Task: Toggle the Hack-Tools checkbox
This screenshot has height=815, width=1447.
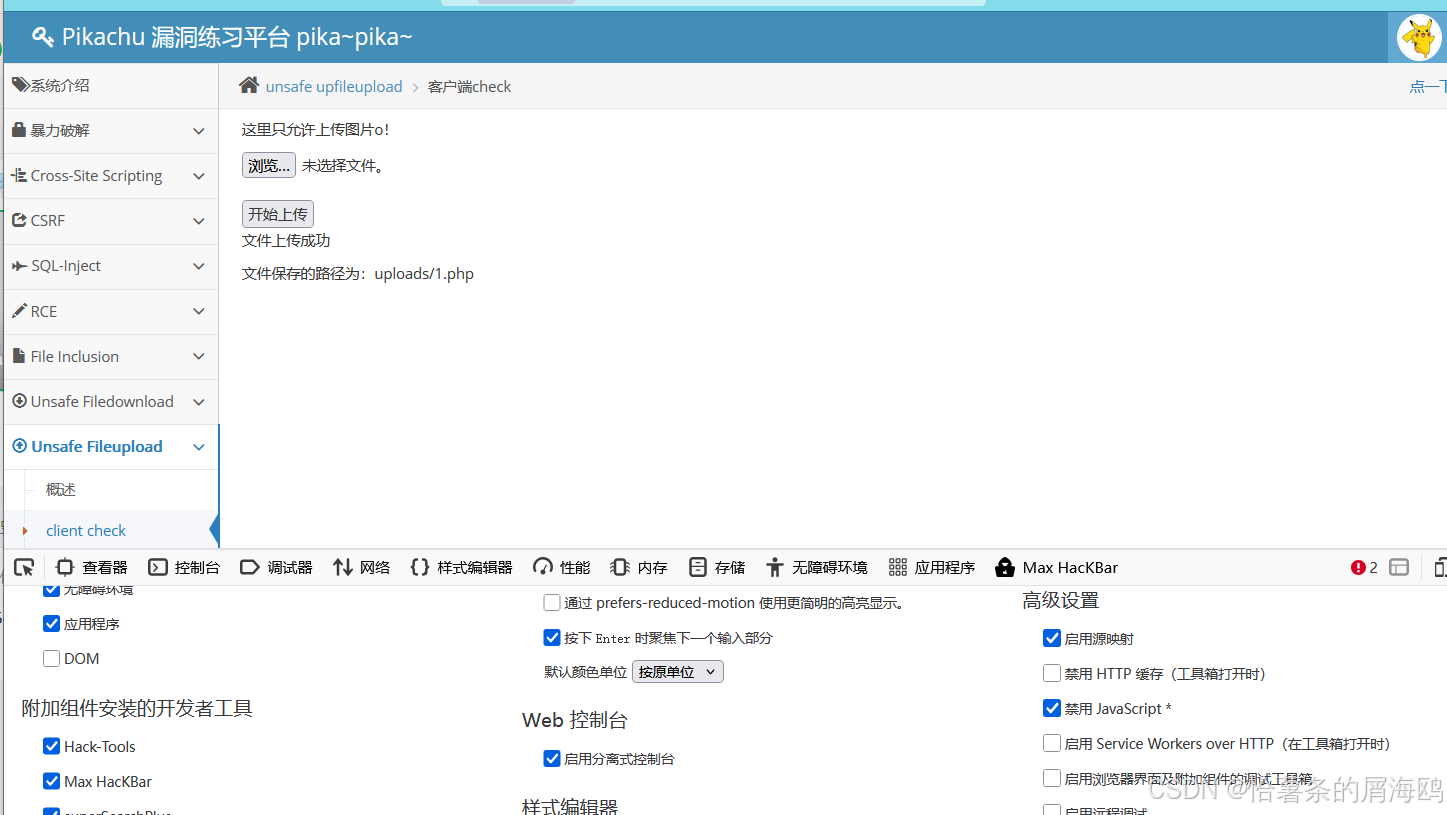Action: click(x=52, y=746)
